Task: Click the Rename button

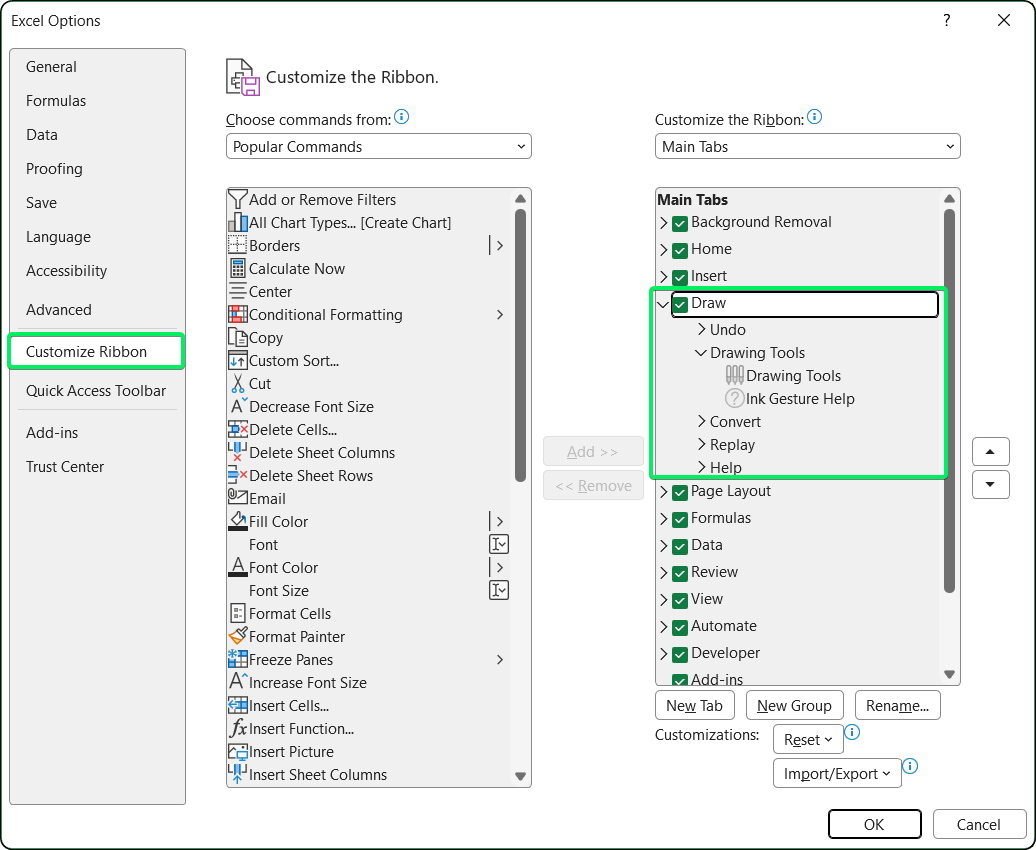Action: coord(897,705)
